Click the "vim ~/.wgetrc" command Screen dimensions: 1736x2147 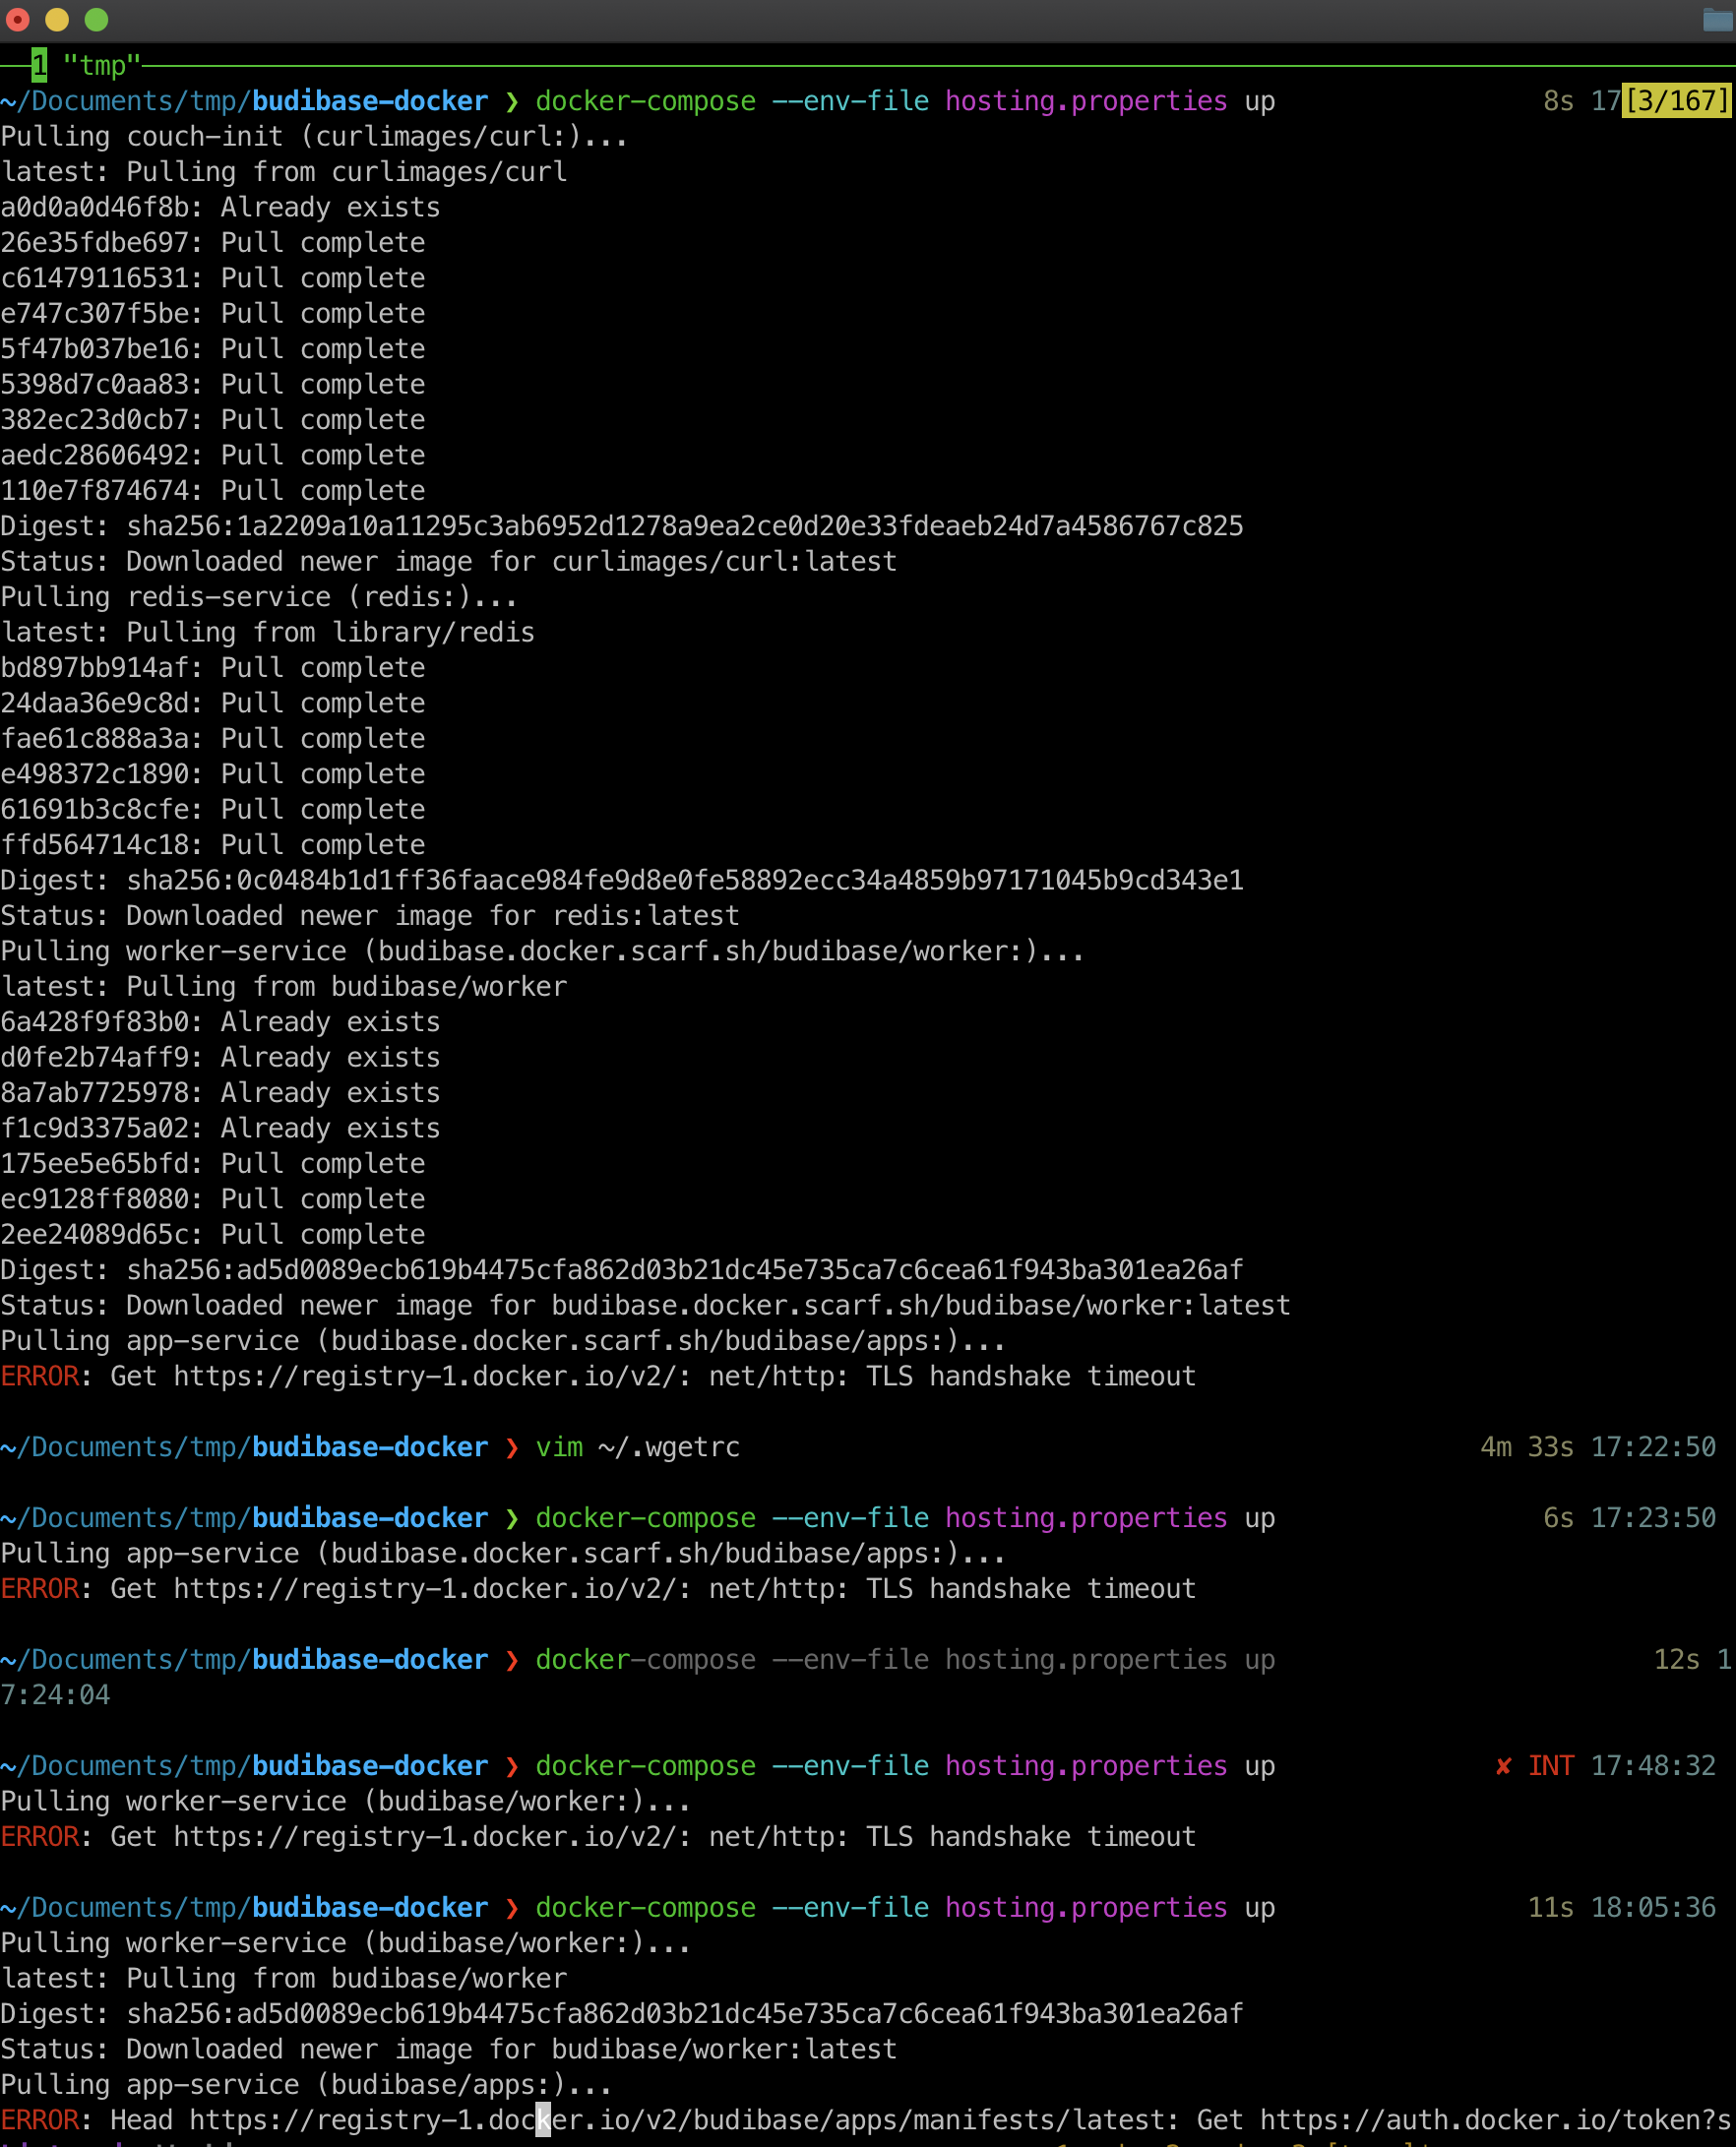(x=638, y=1447)
